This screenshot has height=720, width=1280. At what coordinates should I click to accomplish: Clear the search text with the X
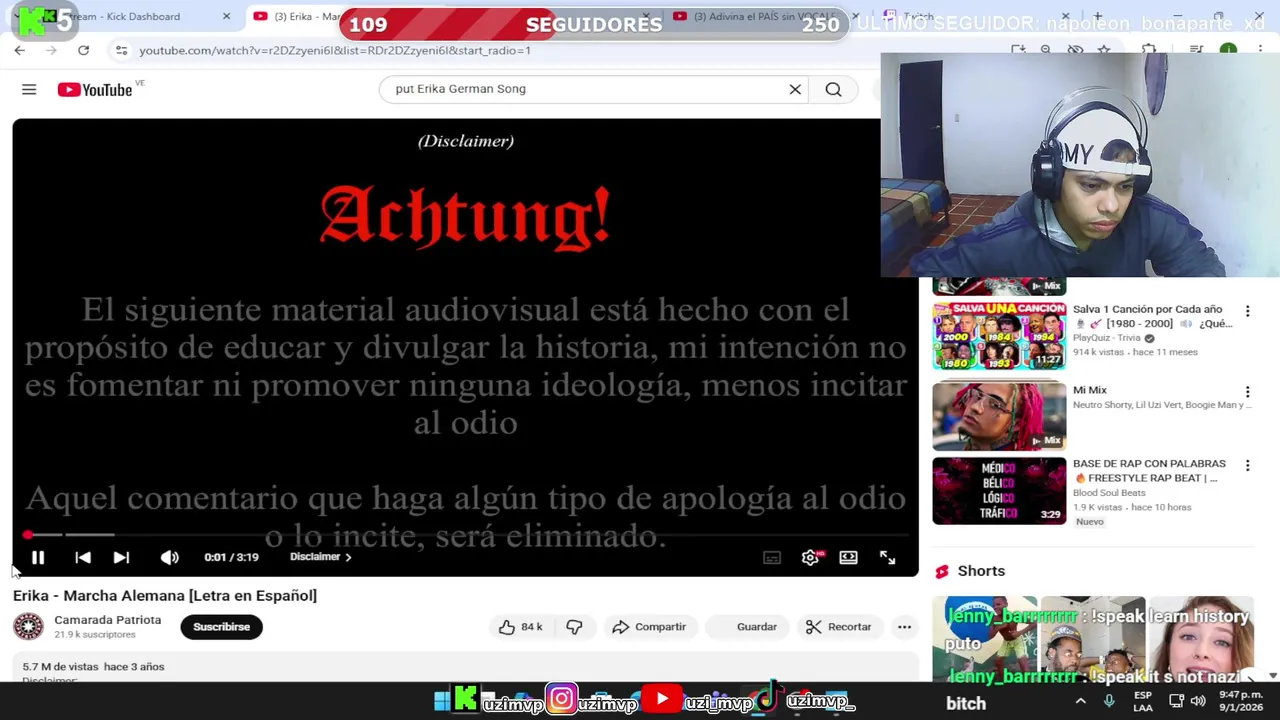coord(795,89)
